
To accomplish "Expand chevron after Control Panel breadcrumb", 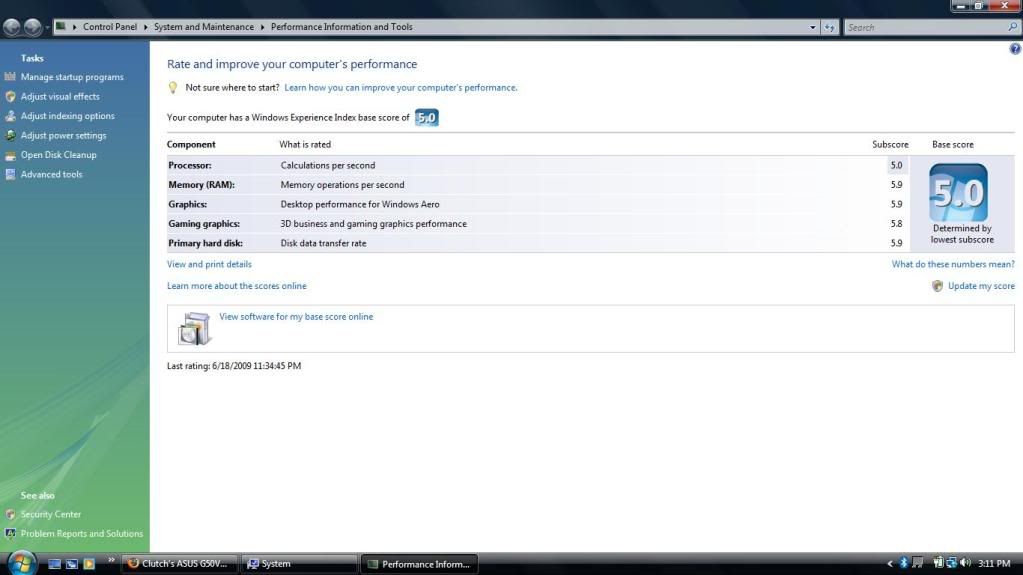I will coord(145,27).
